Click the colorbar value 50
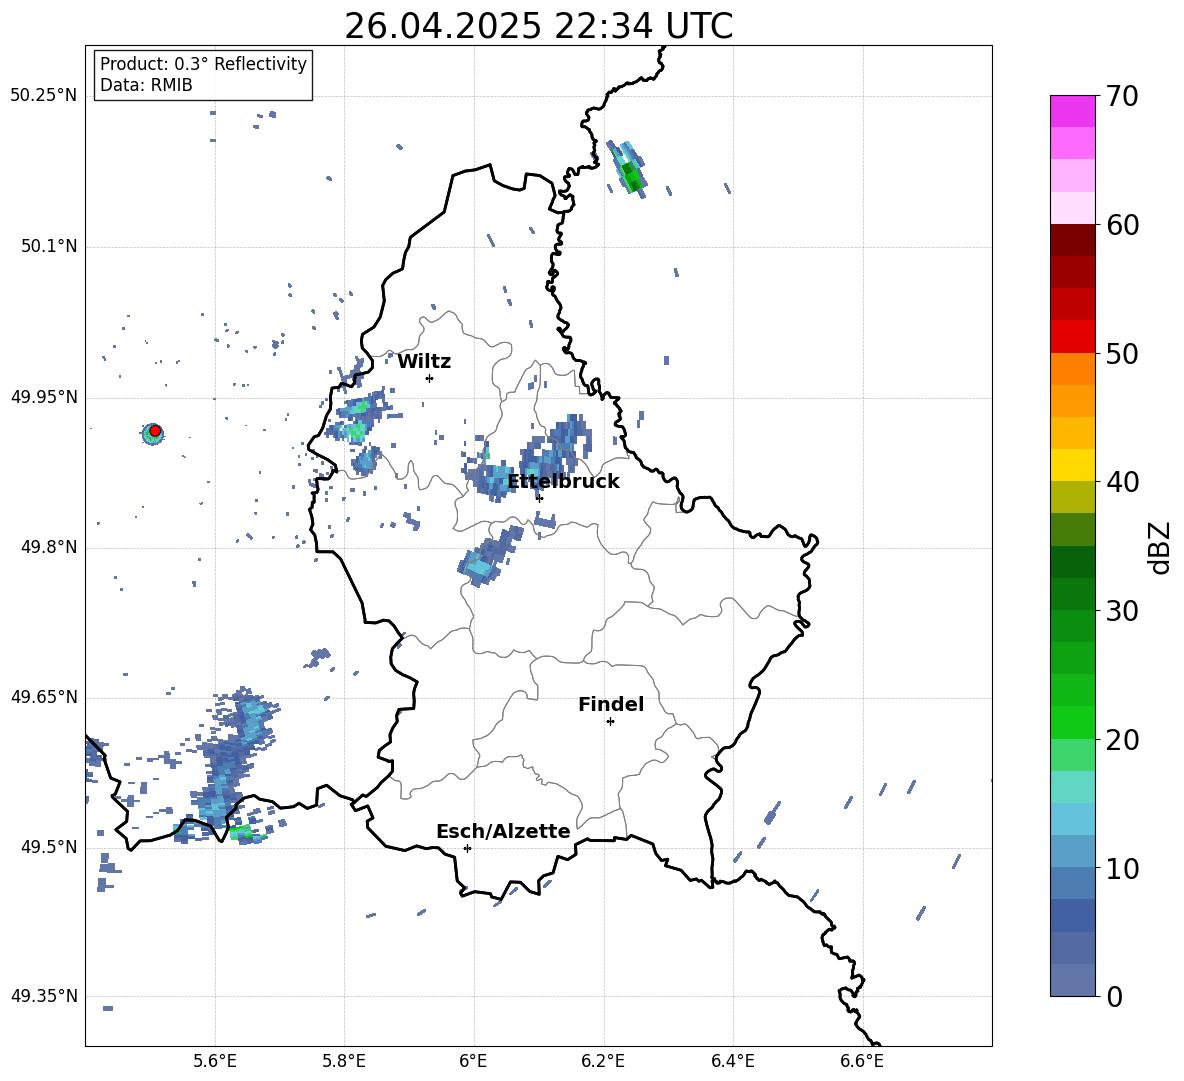 coord(1122,353)
